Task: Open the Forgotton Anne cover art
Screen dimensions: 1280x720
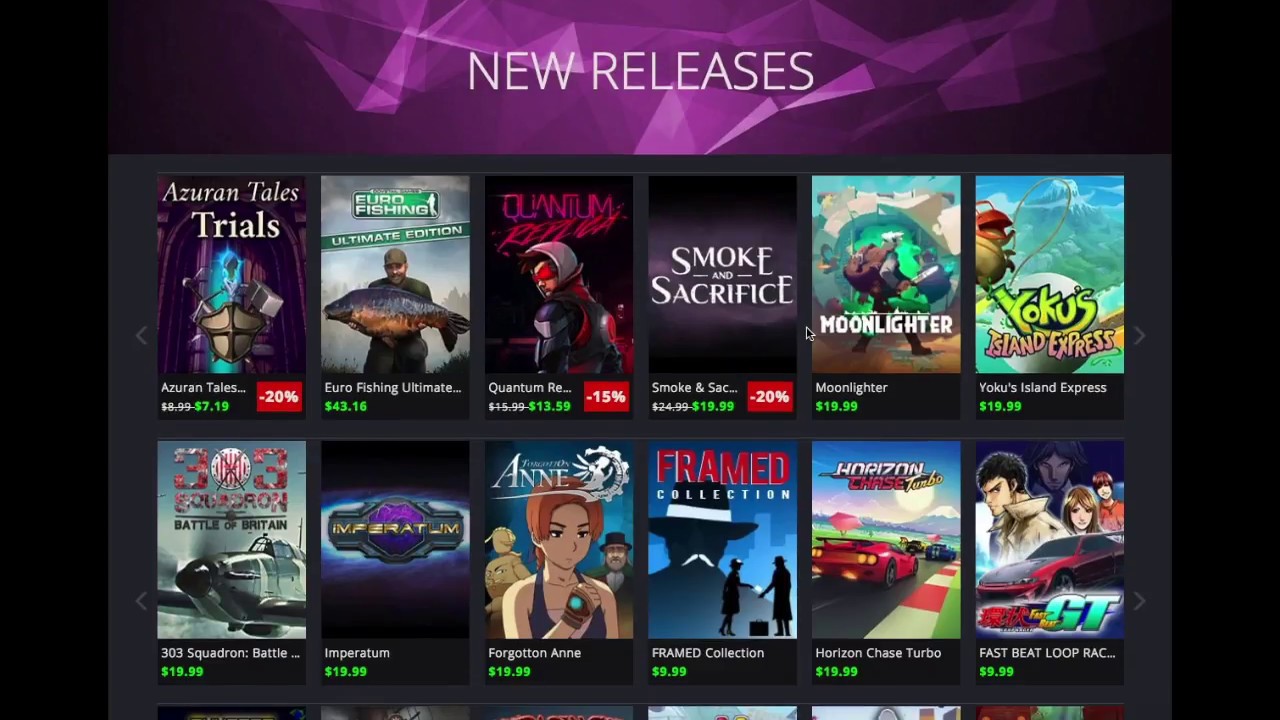Action: pyautogui.click(x=559, y=540)
